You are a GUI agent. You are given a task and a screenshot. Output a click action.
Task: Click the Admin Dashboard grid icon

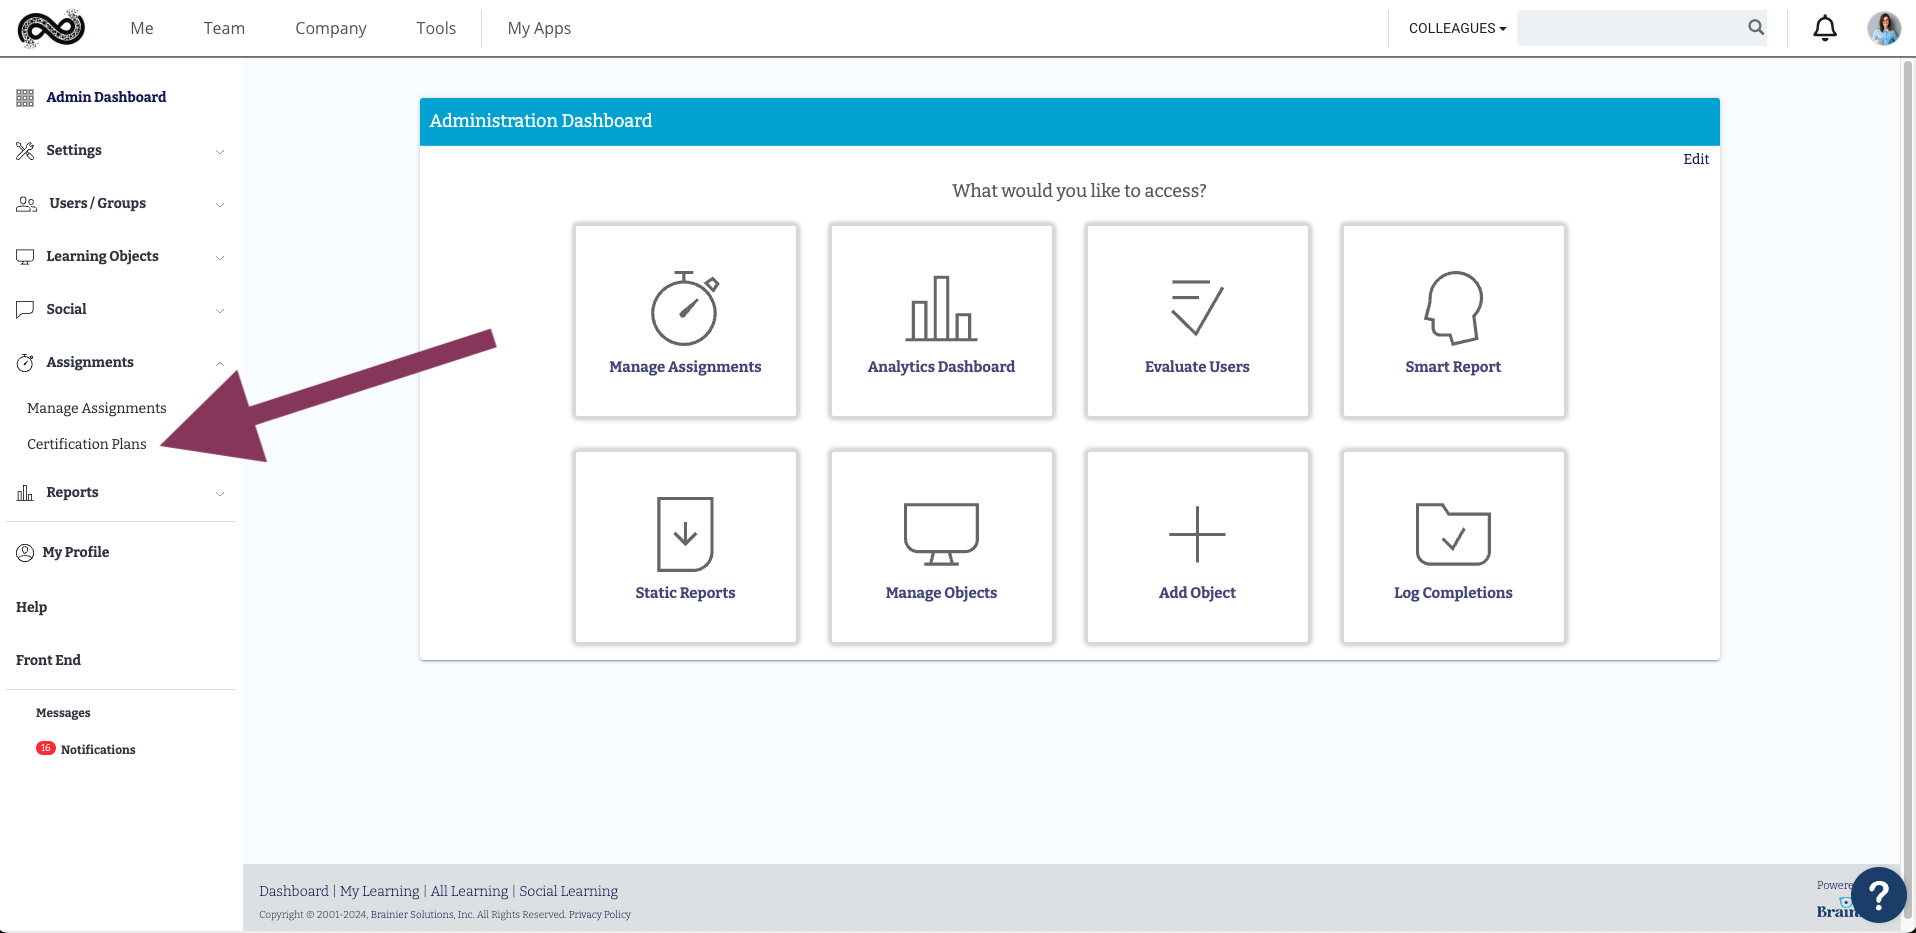pyautogui.click(x=25, y=97)
